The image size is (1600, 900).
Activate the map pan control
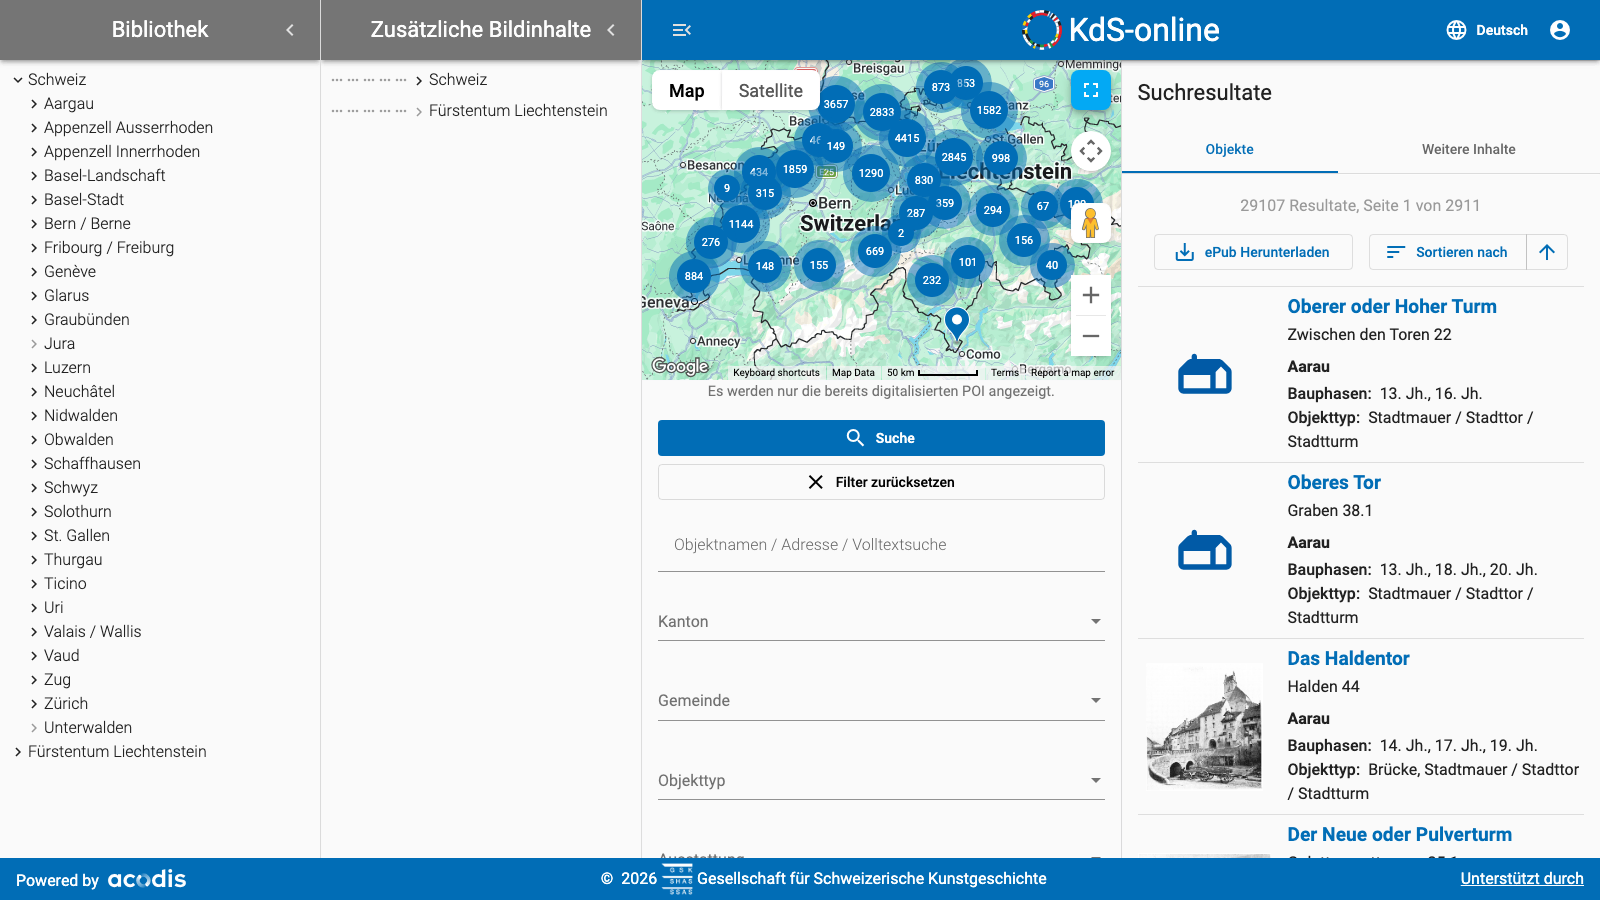click(1092, 151)
